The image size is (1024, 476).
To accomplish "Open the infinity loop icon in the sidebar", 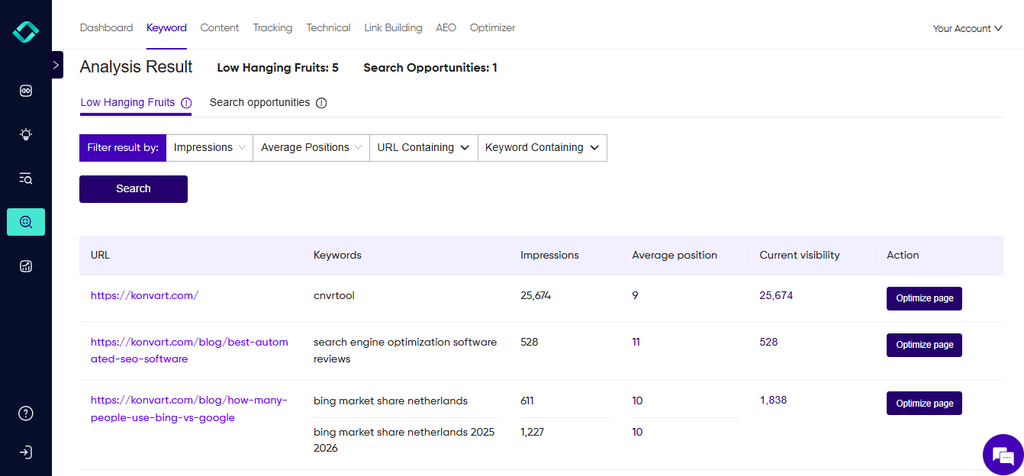I will click(25, 91).
